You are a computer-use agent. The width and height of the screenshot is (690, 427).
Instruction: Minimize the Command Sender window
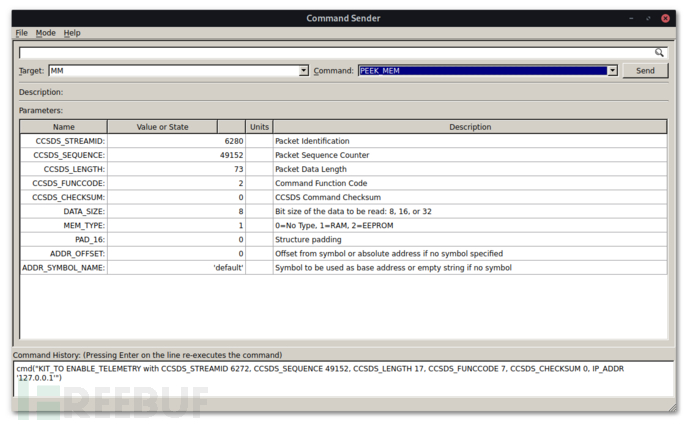point(631,18)
